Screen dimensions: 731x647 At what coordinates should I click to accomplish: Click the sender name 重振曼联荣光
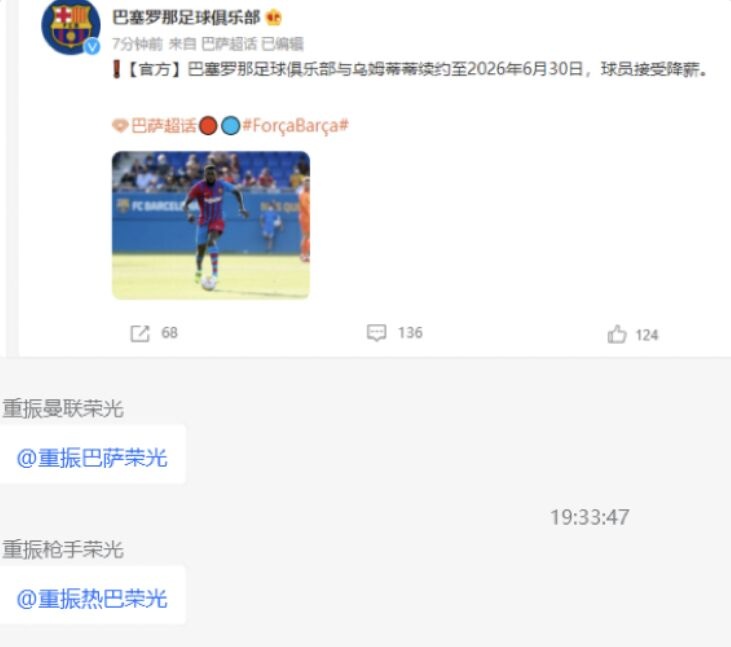pos(63,409)
